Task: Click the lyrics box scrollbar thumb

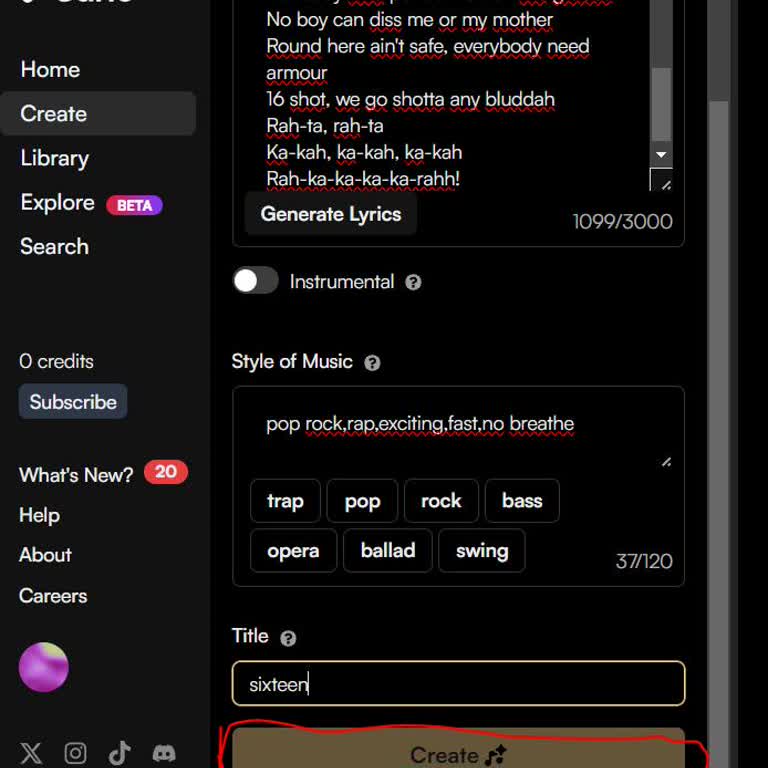Action: click(x=661, y=104)
